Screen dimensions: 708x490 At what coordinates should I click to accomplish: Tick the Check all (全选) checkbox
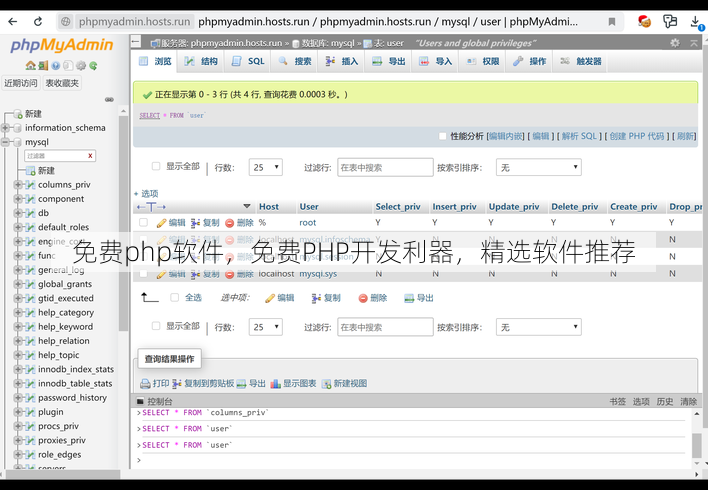coord(174,297)
